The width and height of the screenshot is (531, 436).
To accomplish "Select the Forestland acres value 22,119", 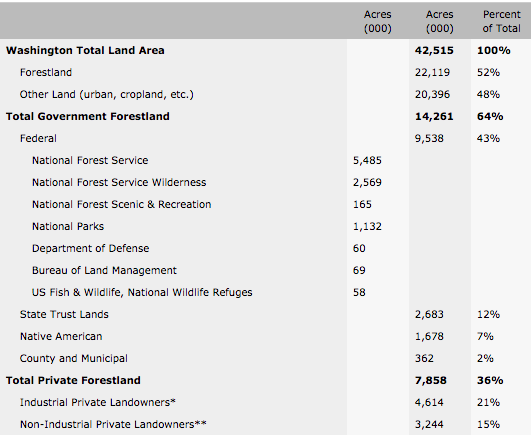I will (x=432, y=72).
